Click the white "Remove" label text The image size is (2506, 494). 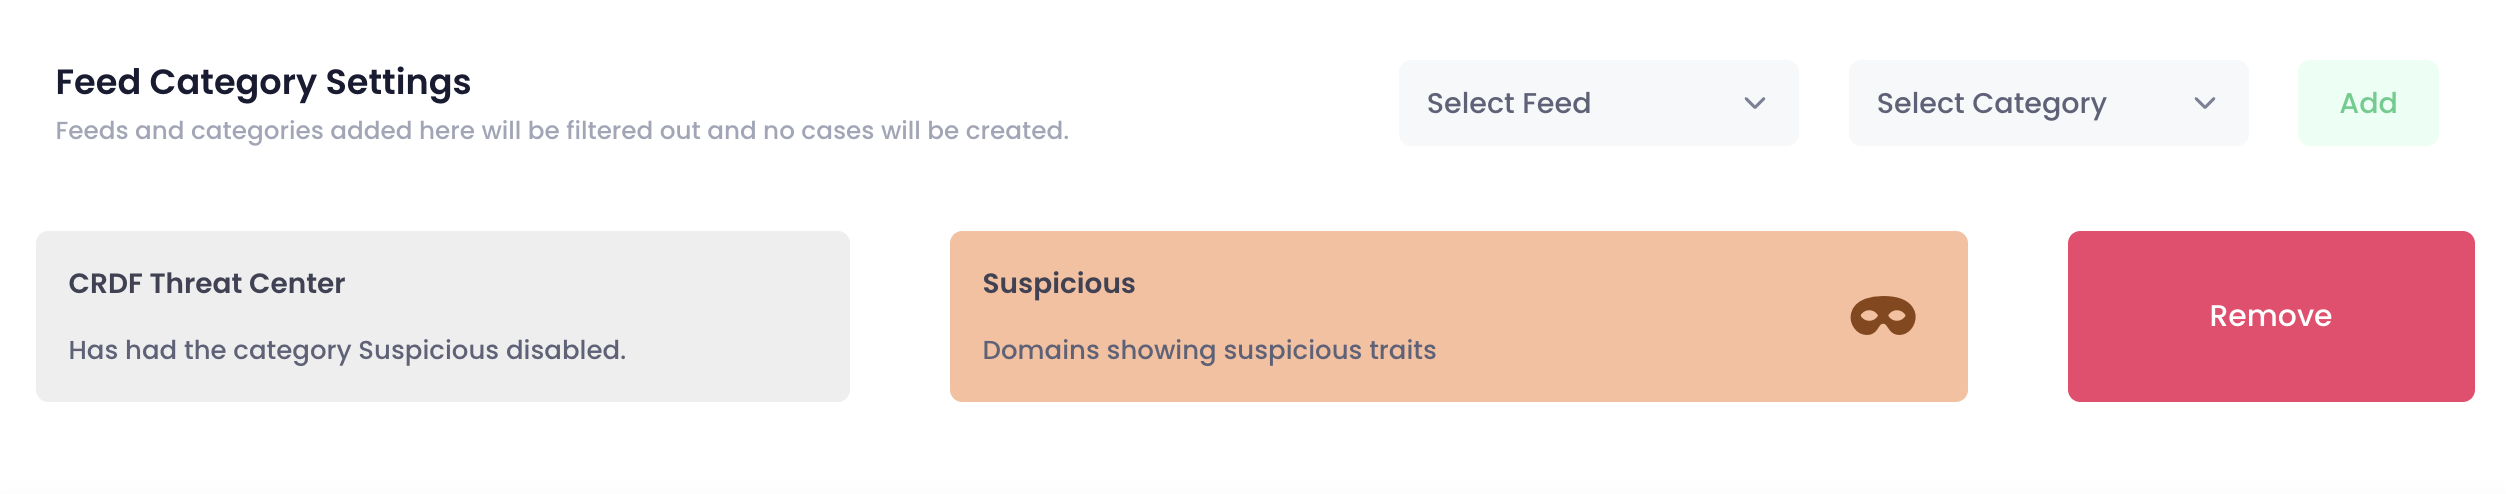tap(2270, 316)
